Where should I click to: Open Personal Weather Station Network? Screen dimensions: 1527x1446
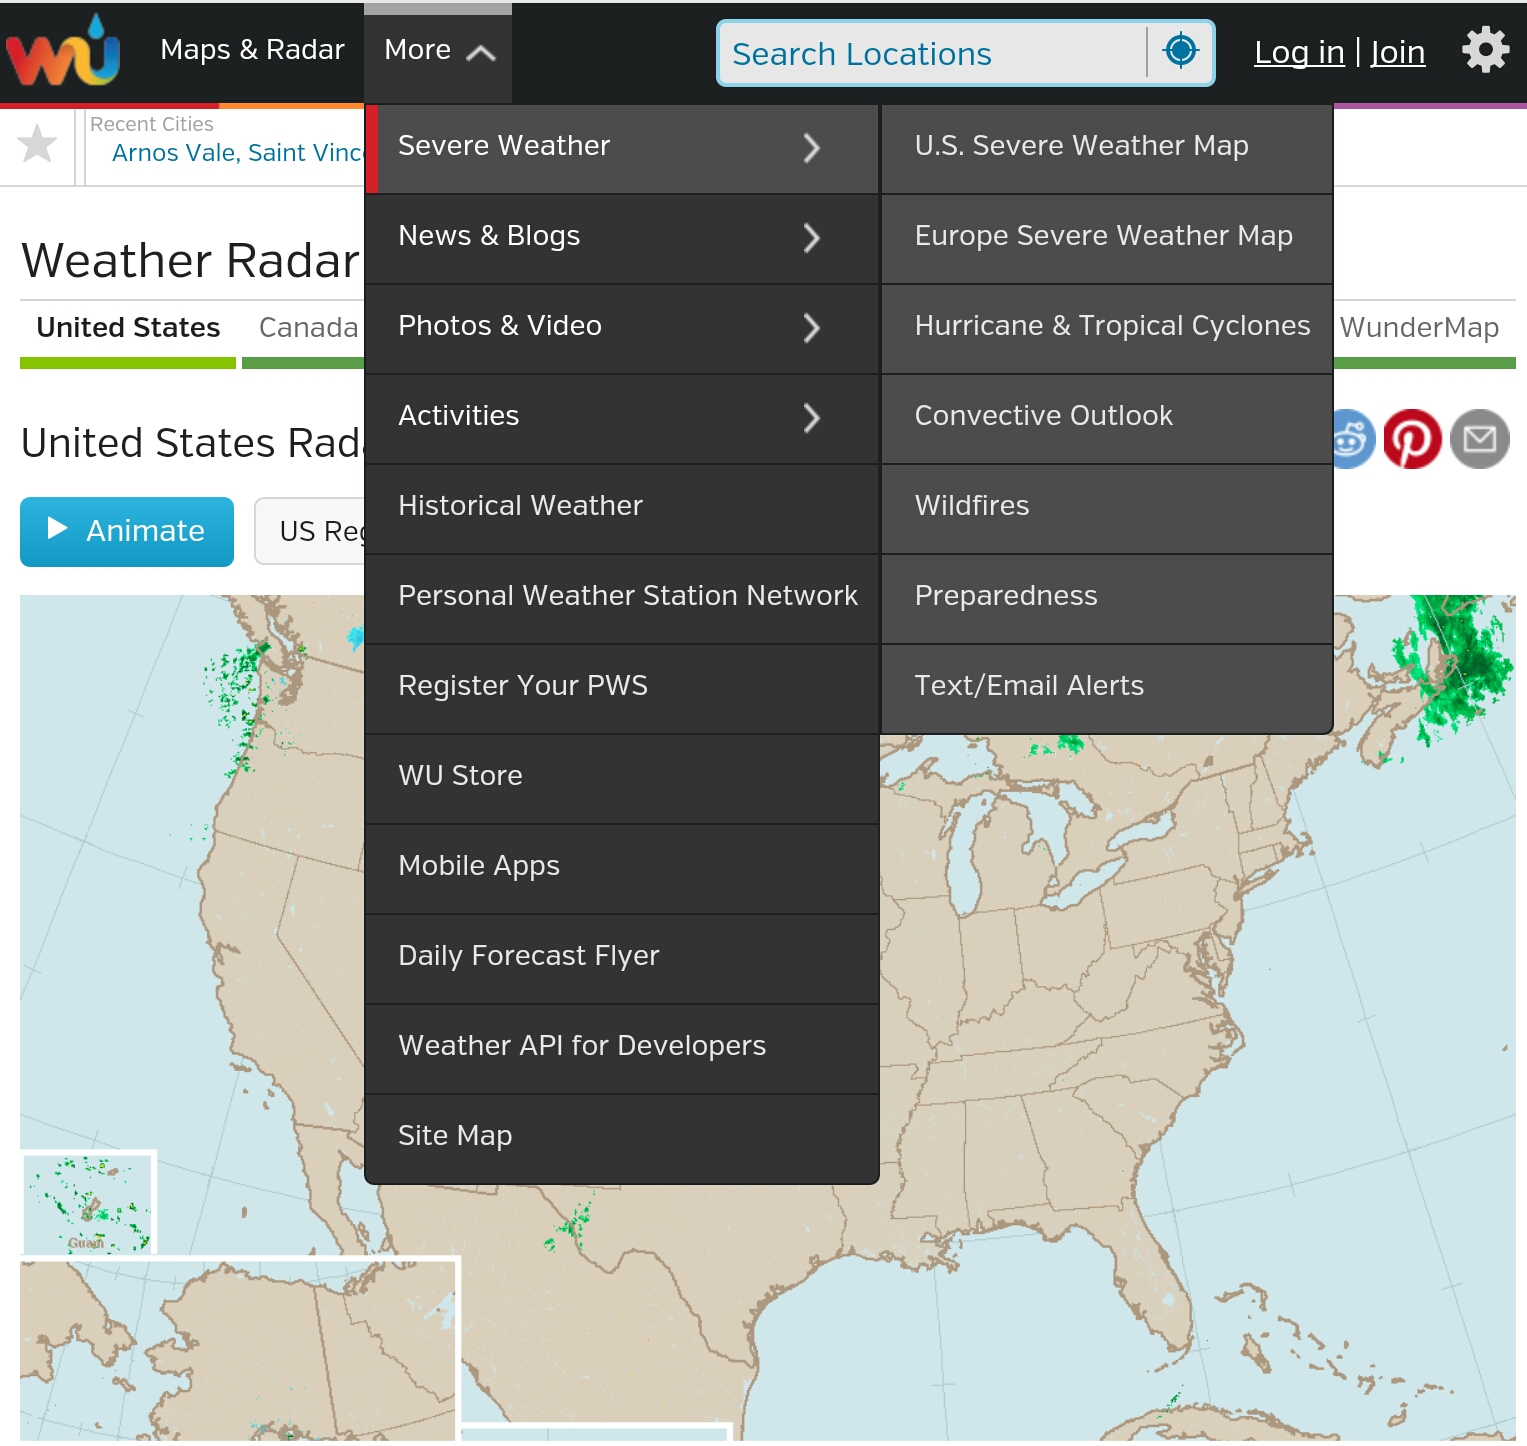(622, 599)
